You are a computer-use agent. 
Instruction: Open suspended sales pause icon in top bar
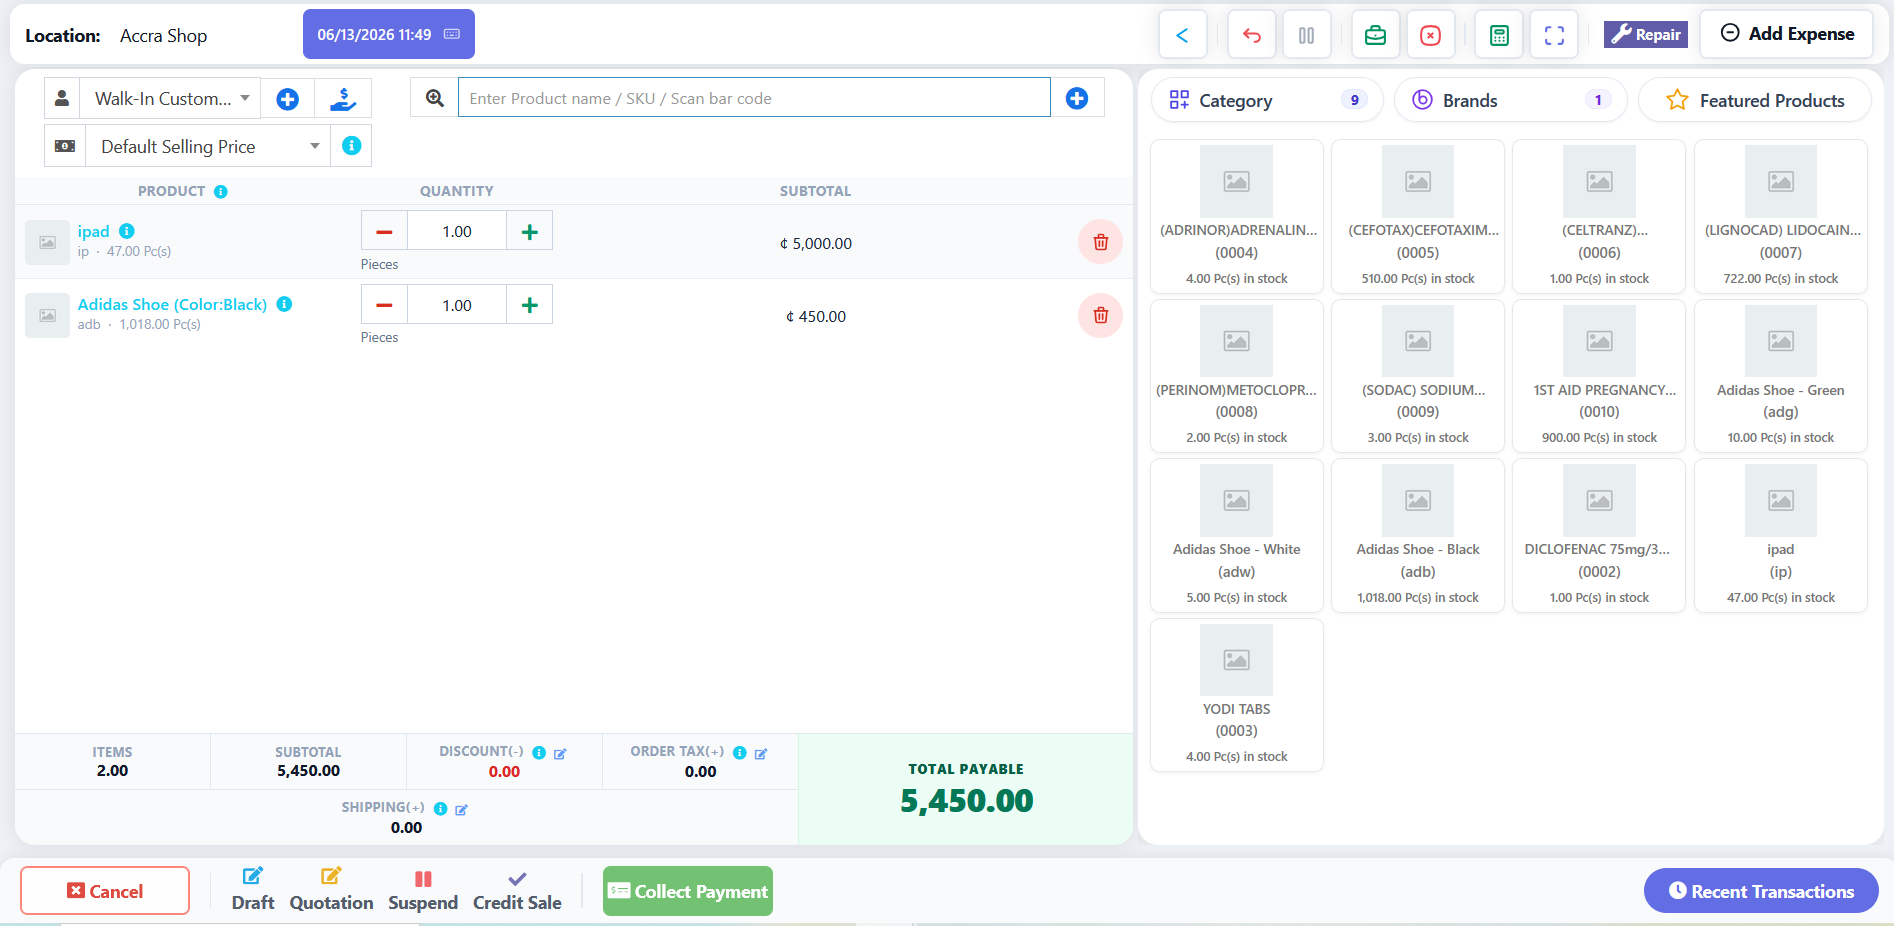point(1306,35)
